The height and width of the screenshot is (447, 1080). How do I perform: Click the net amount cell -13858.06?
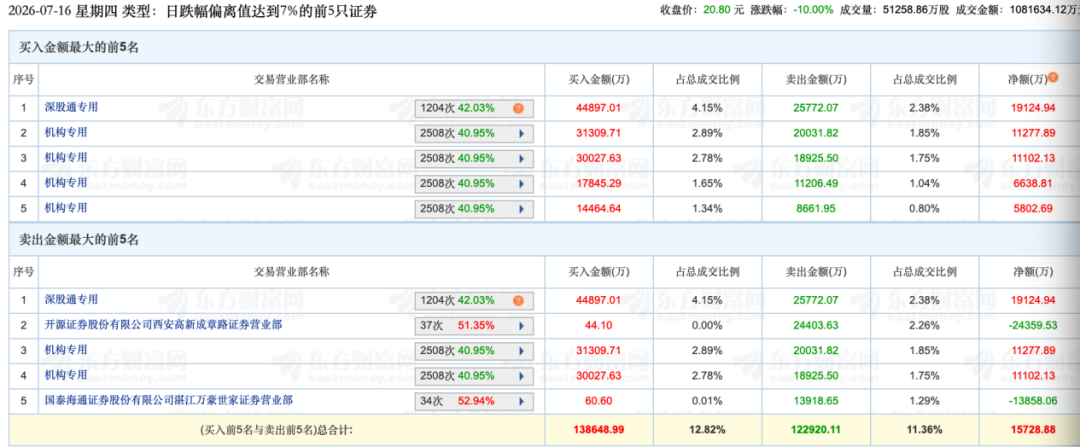tap(1032, 400)
